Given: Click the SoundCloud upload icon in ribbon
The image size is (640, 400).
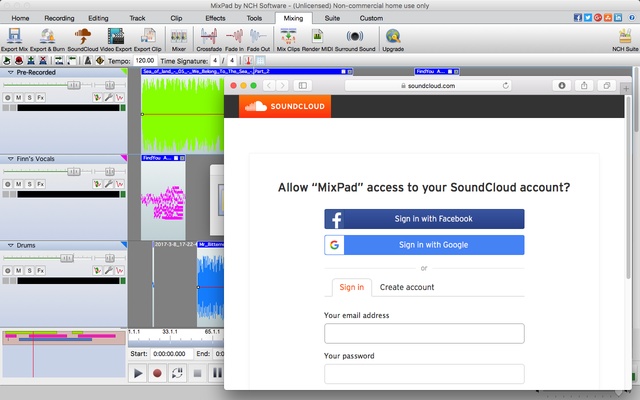Looking at the screenshot, I should point(83,39).
